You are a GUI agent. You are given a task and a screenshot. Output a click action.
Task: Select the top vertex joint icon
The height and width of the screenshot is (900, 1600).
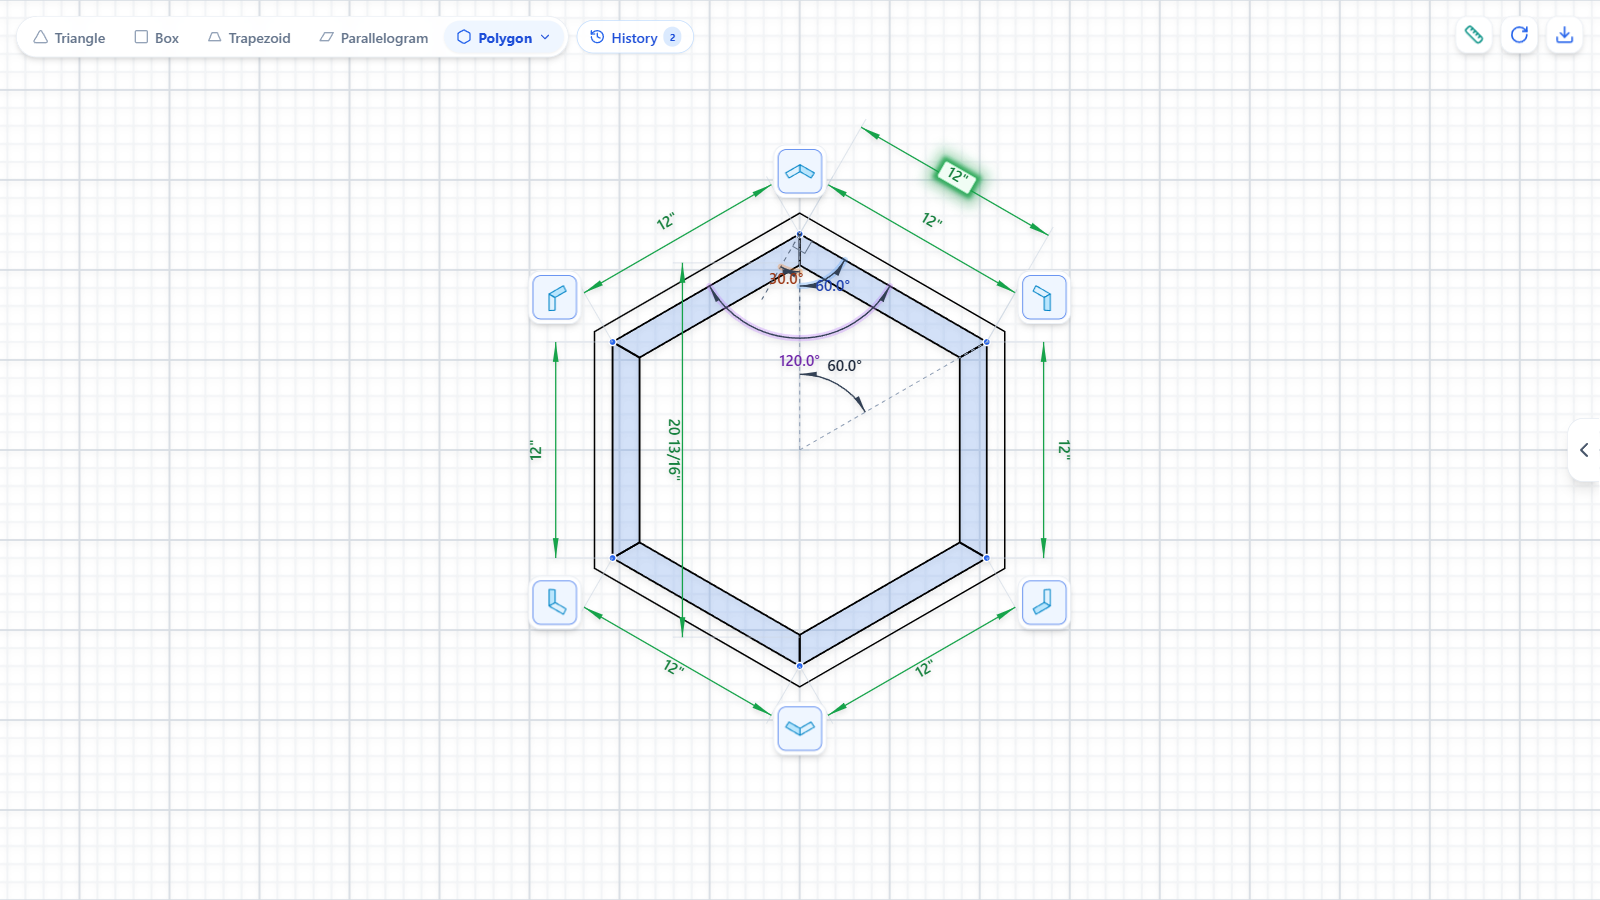point(800,172)
